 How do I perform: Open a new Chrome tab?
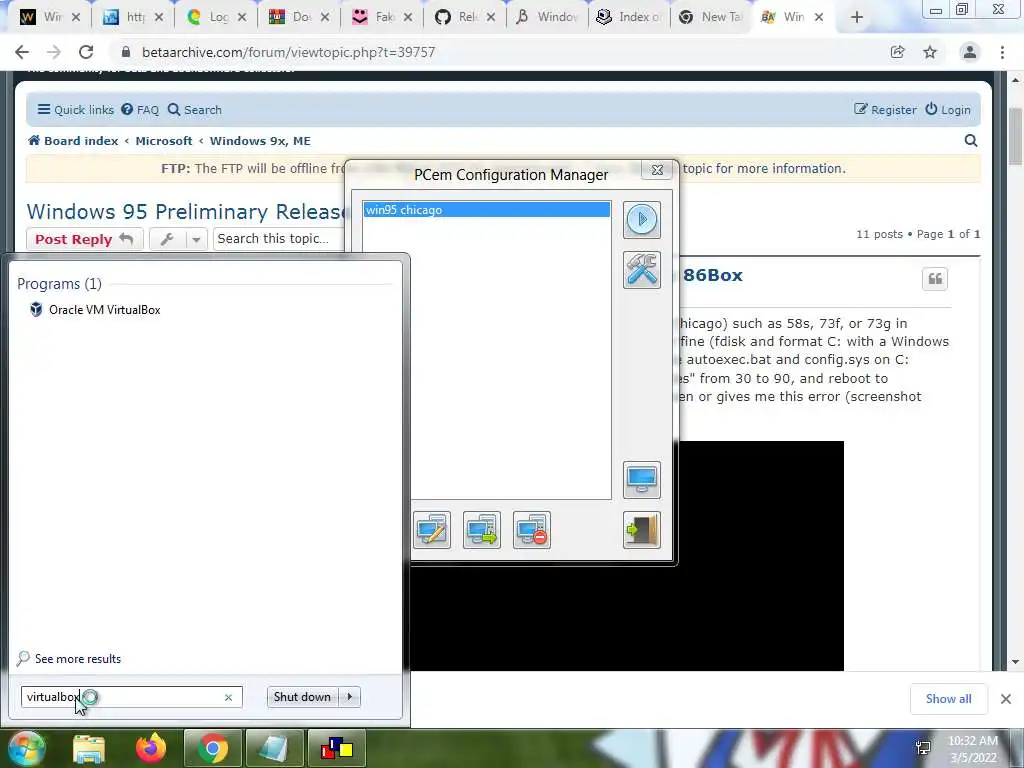click(x=857, y=18)
